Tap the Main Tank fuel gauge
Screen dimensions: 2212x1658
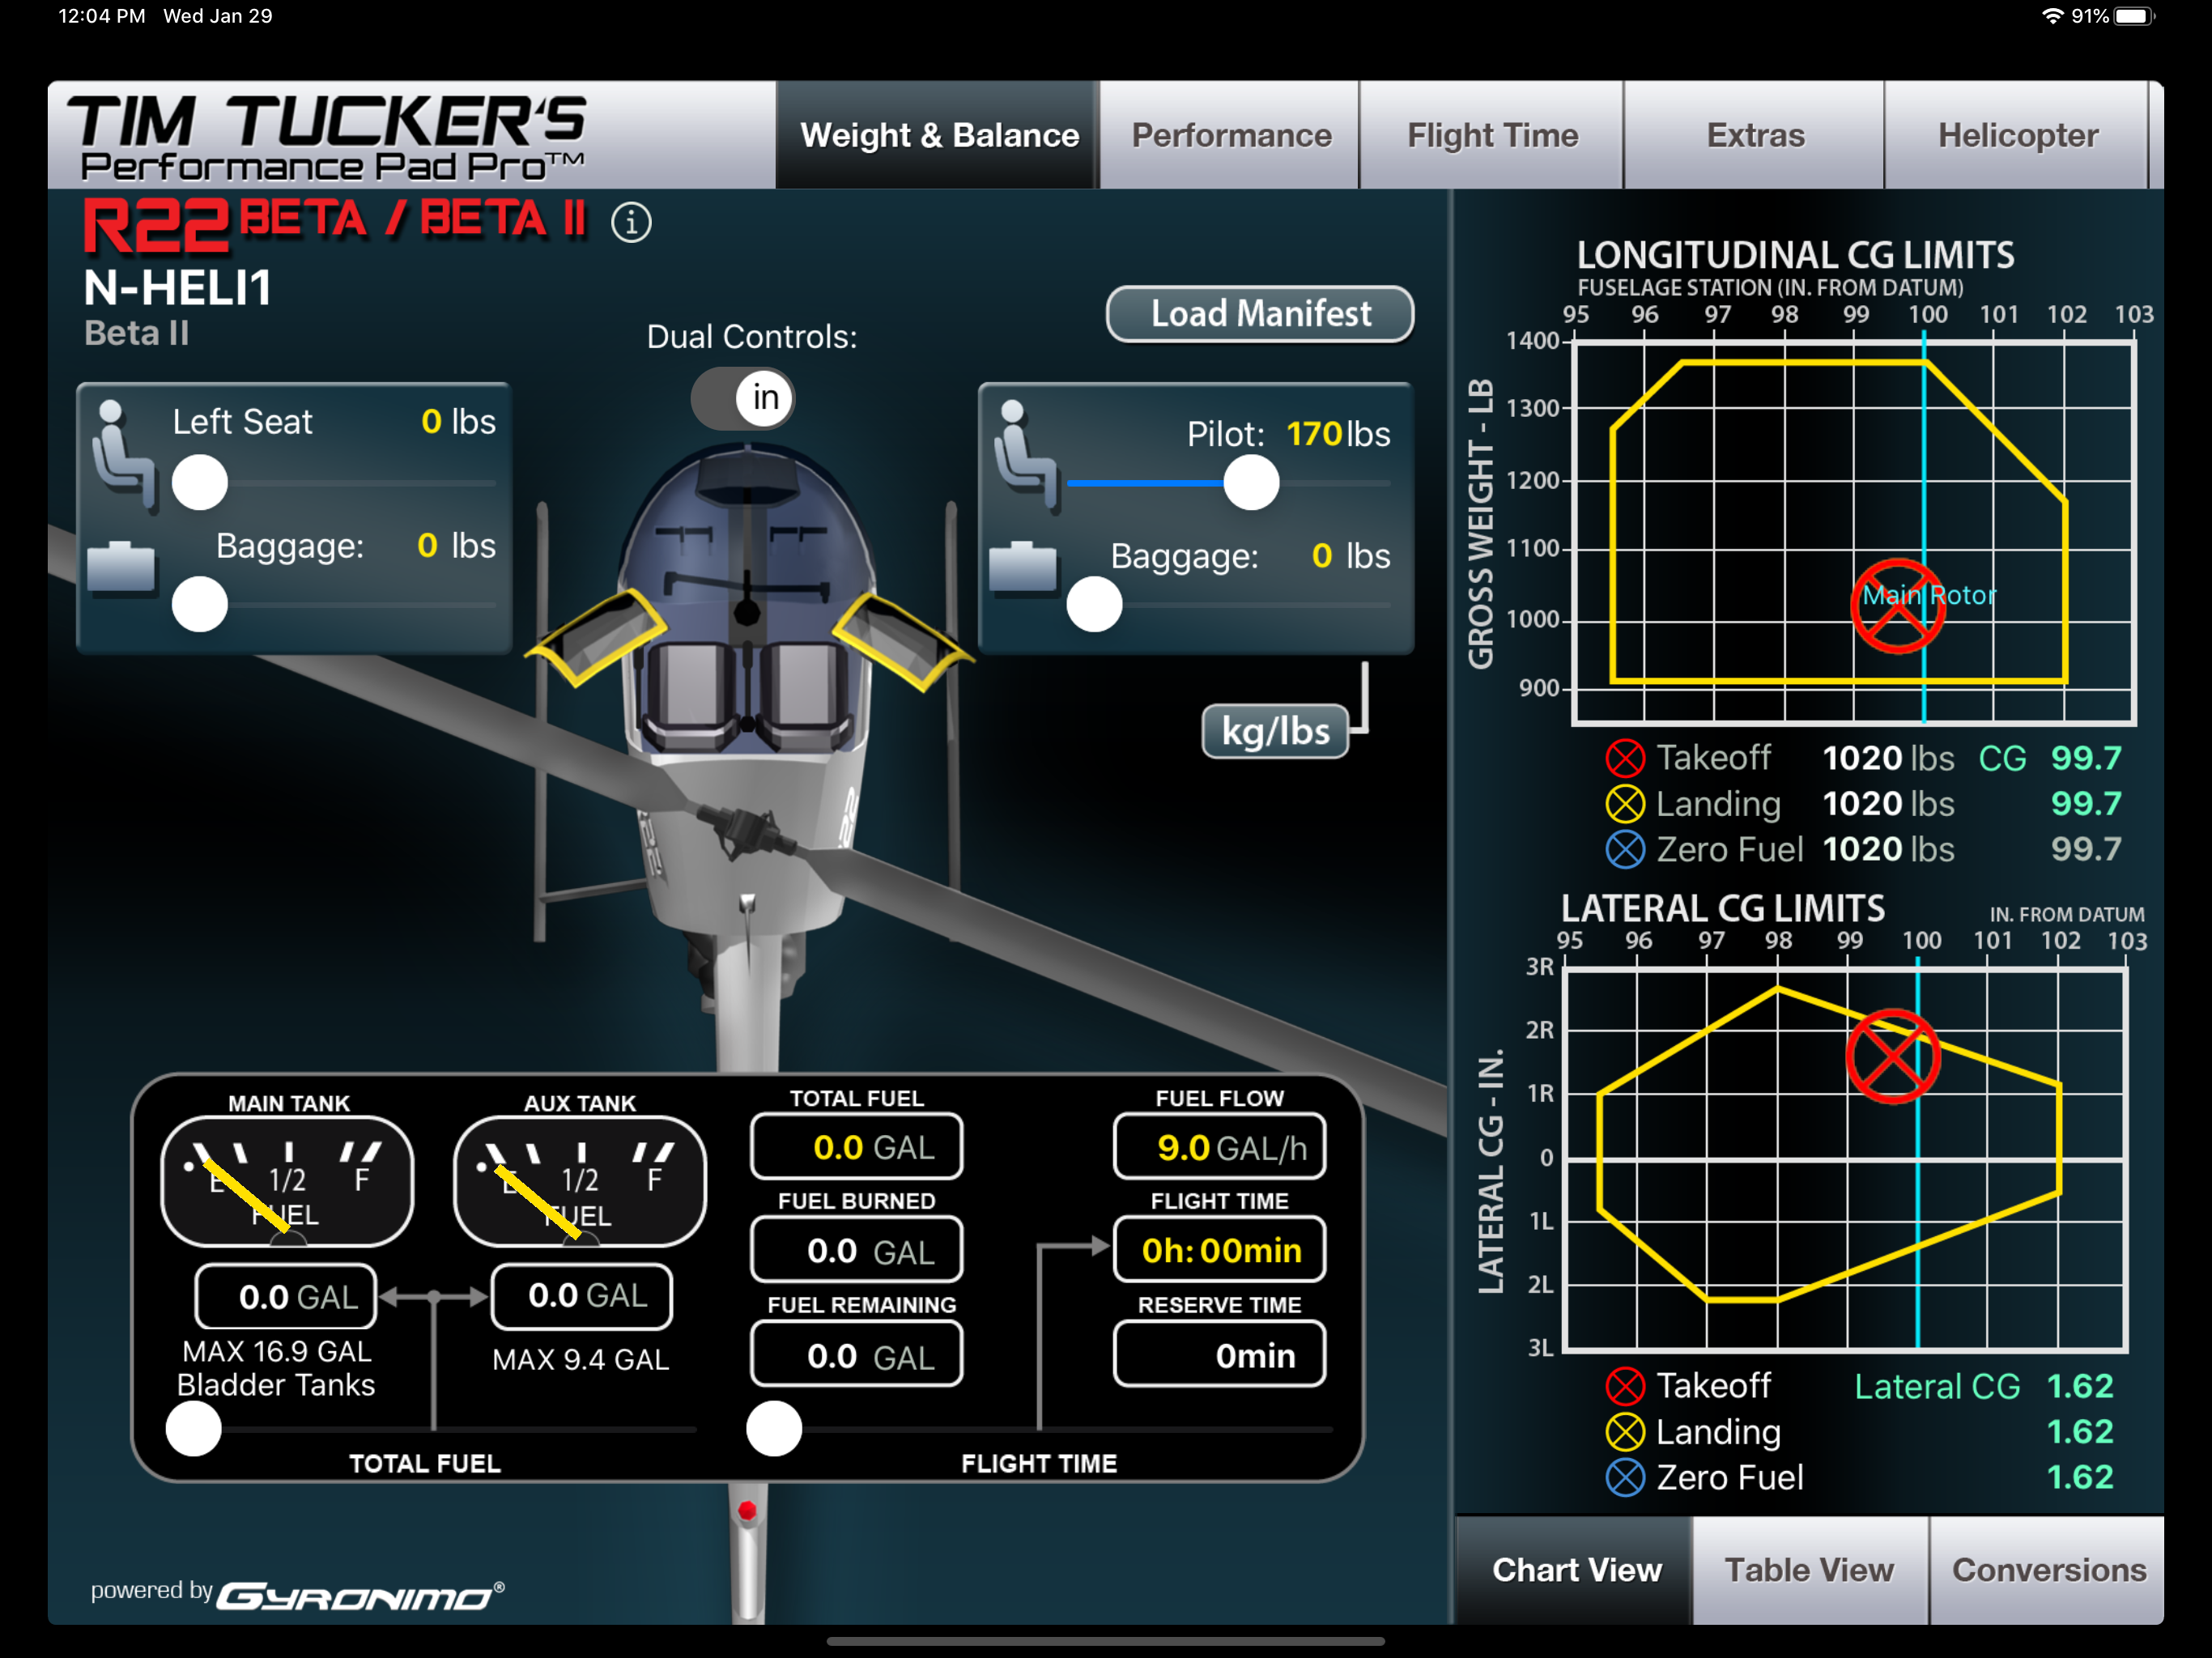pos(288,1181)
